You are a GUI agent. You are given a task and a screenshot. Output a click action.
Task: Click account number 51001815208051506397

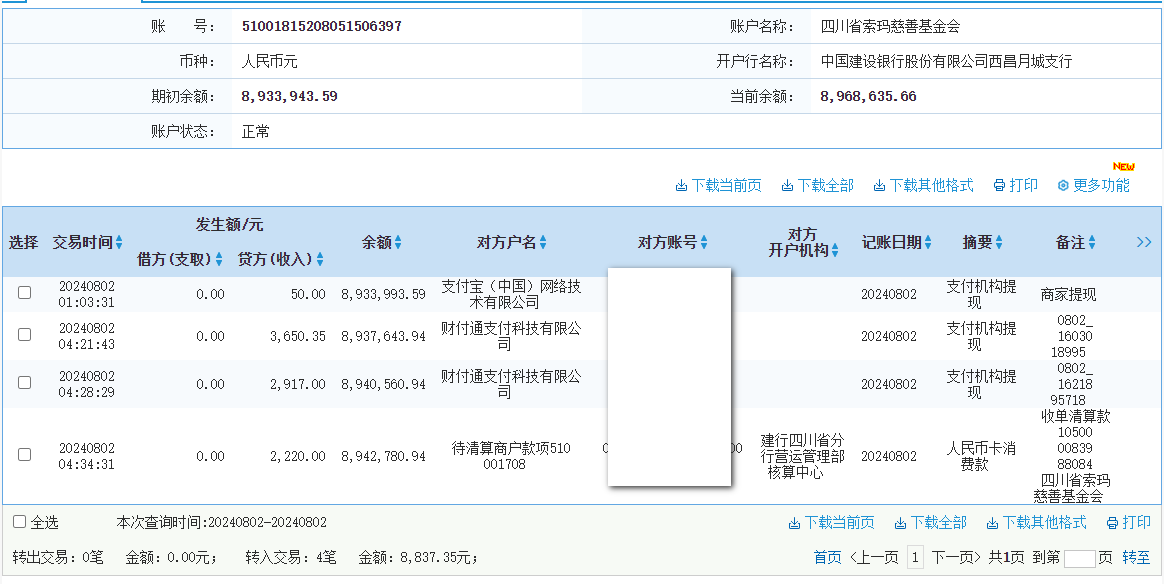(321, 27)
